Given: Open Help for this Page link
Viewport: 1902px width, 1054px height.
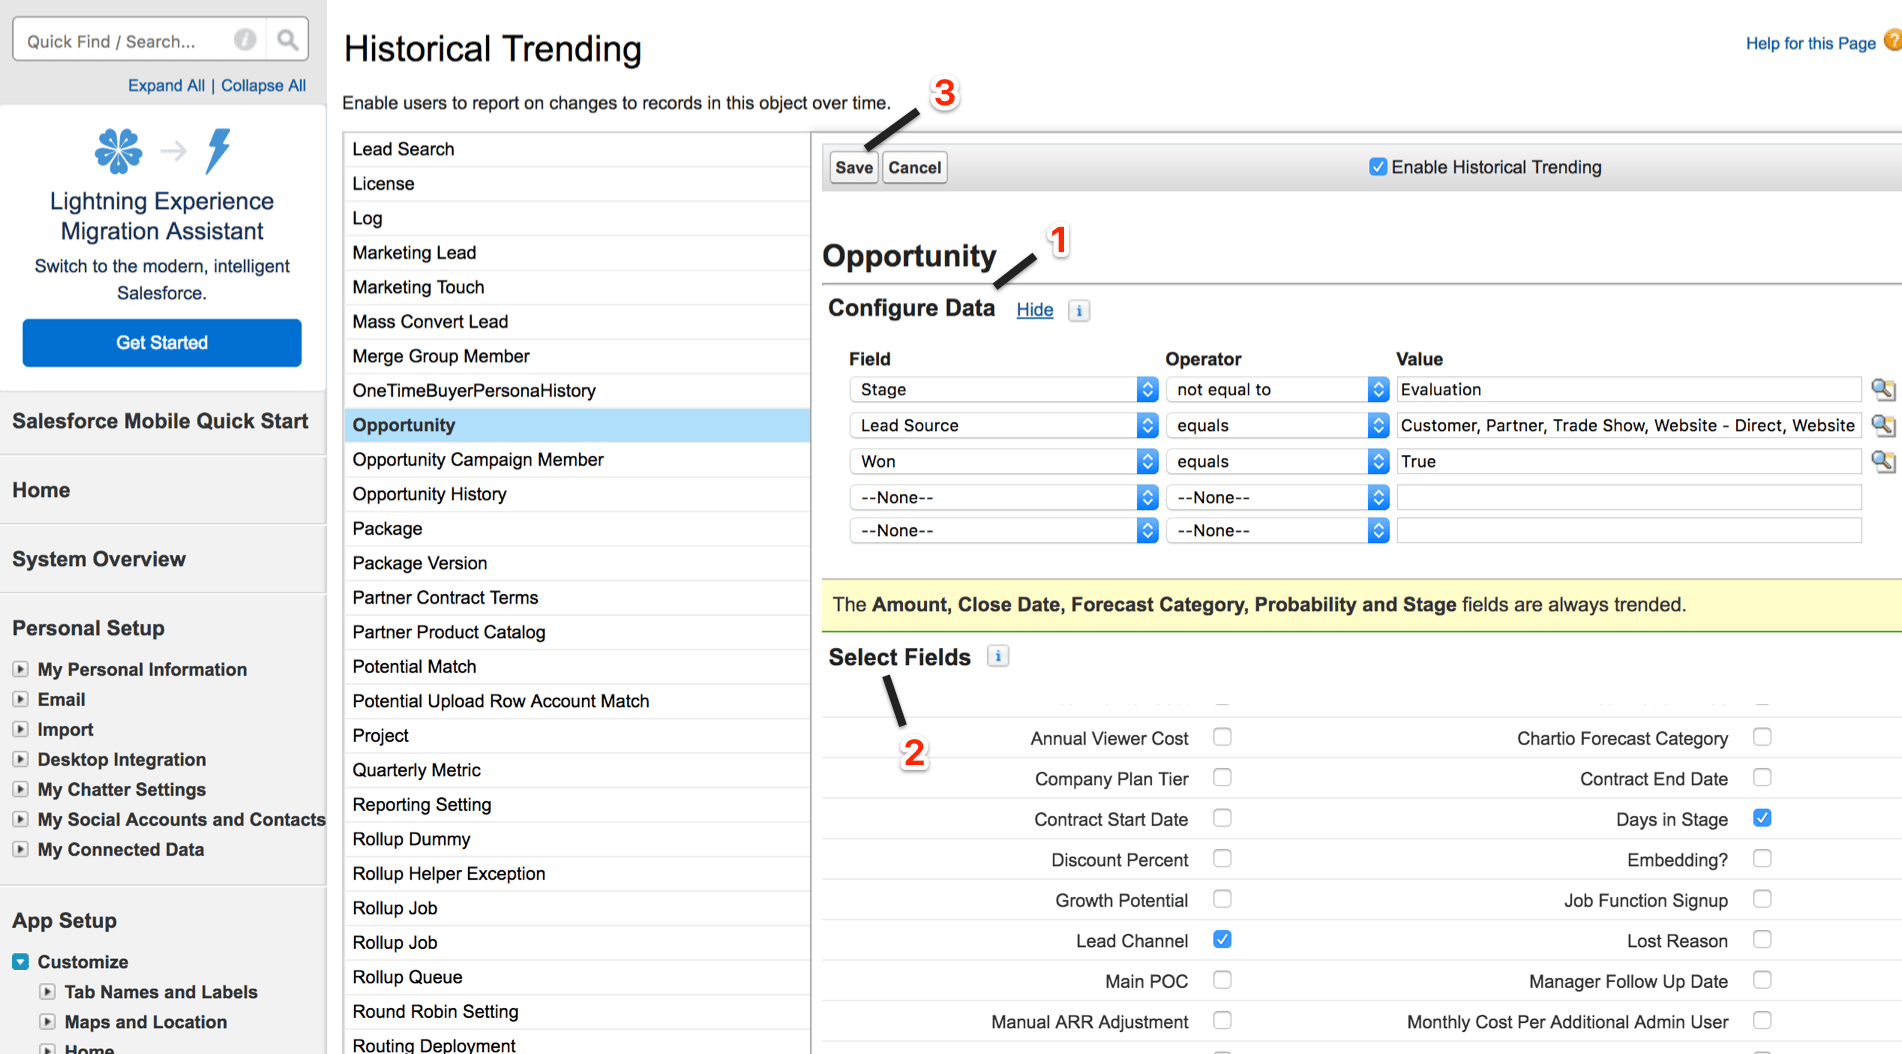Looking at the screenshot, I should click(1810, 43).
